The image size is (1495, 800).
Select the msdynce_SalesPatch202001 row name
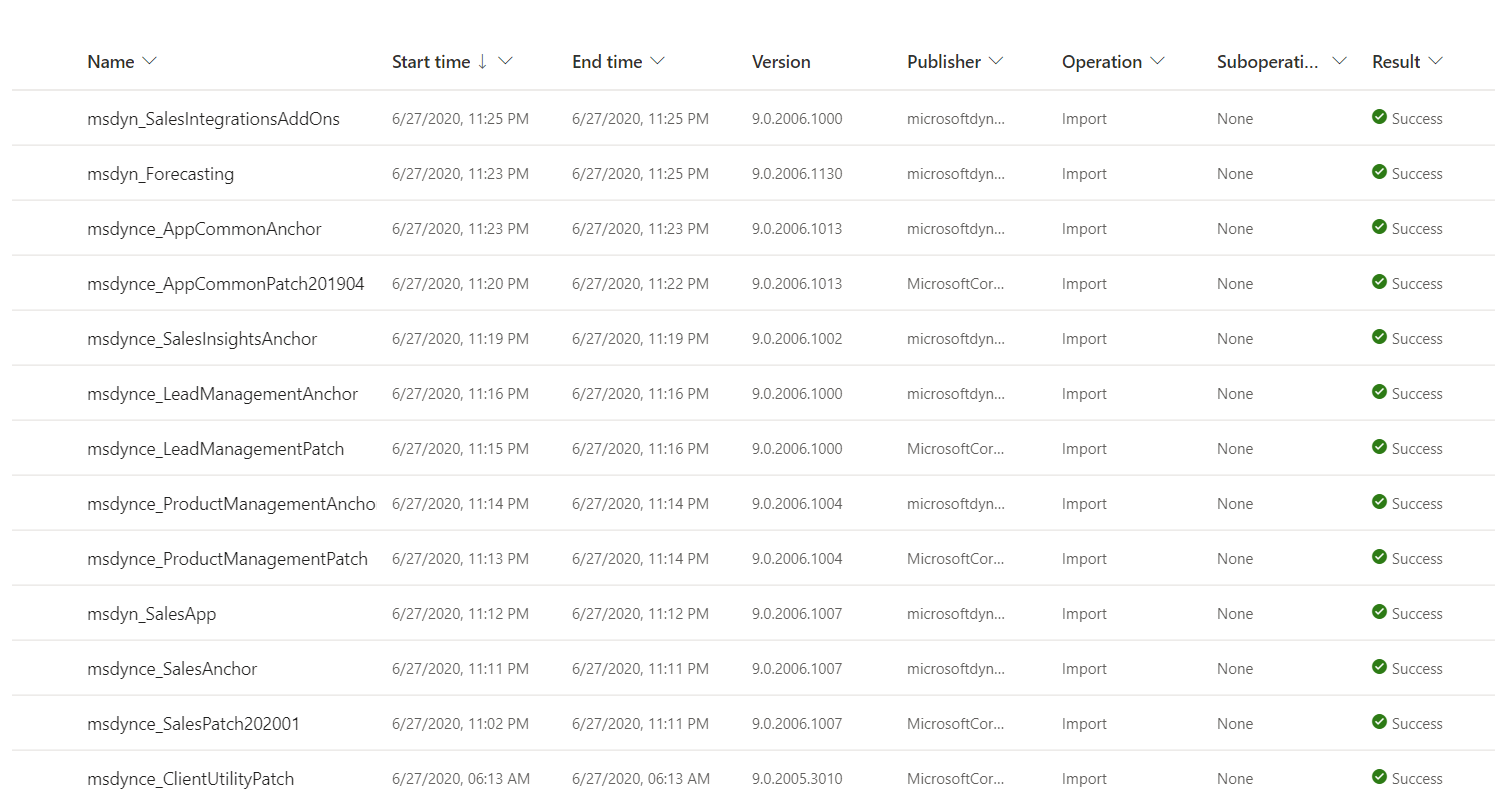point(193,724)
